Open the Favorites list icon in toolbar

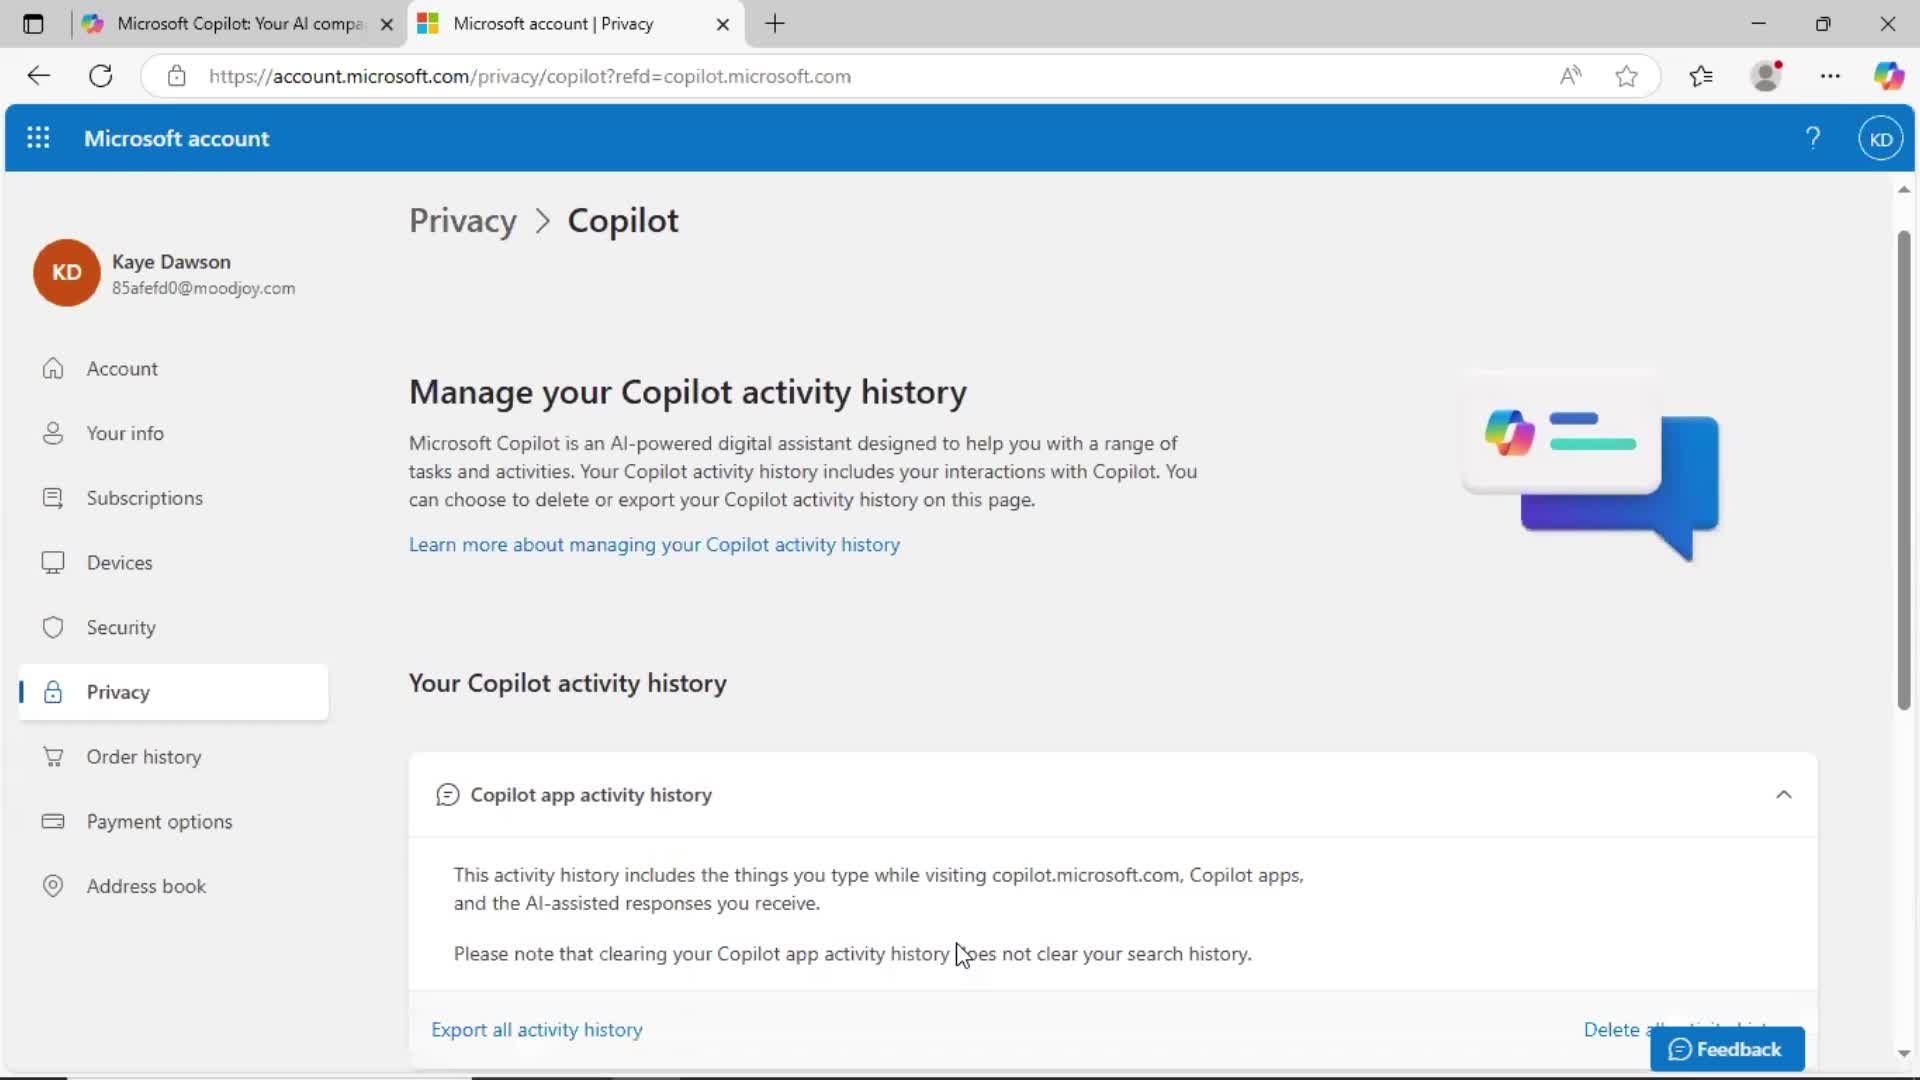coord(1700,76)
